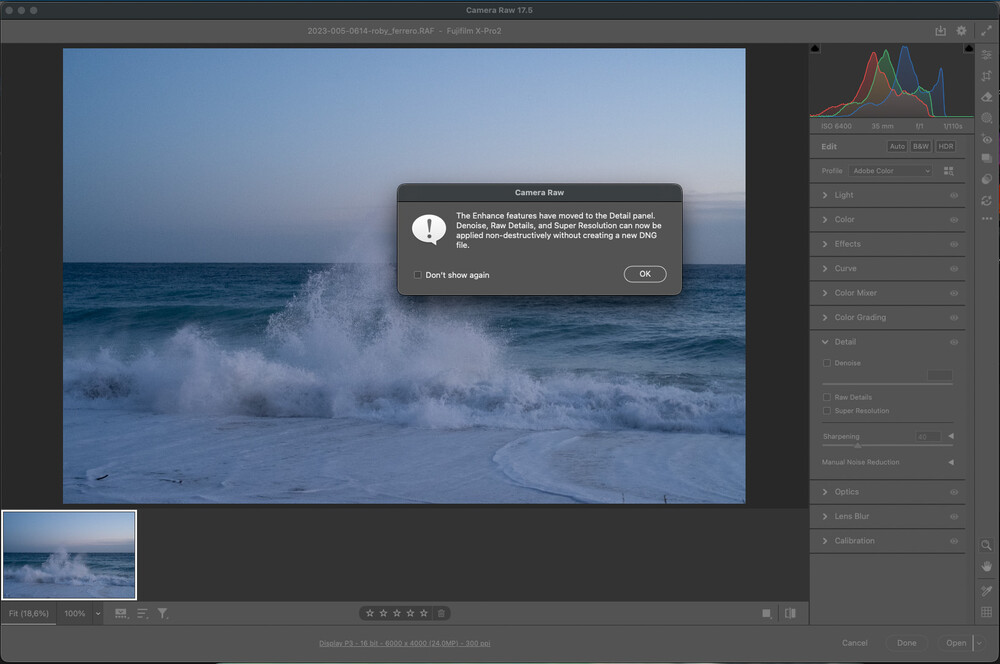Select the Zoom magnifier tool

(x=987, y=545)
